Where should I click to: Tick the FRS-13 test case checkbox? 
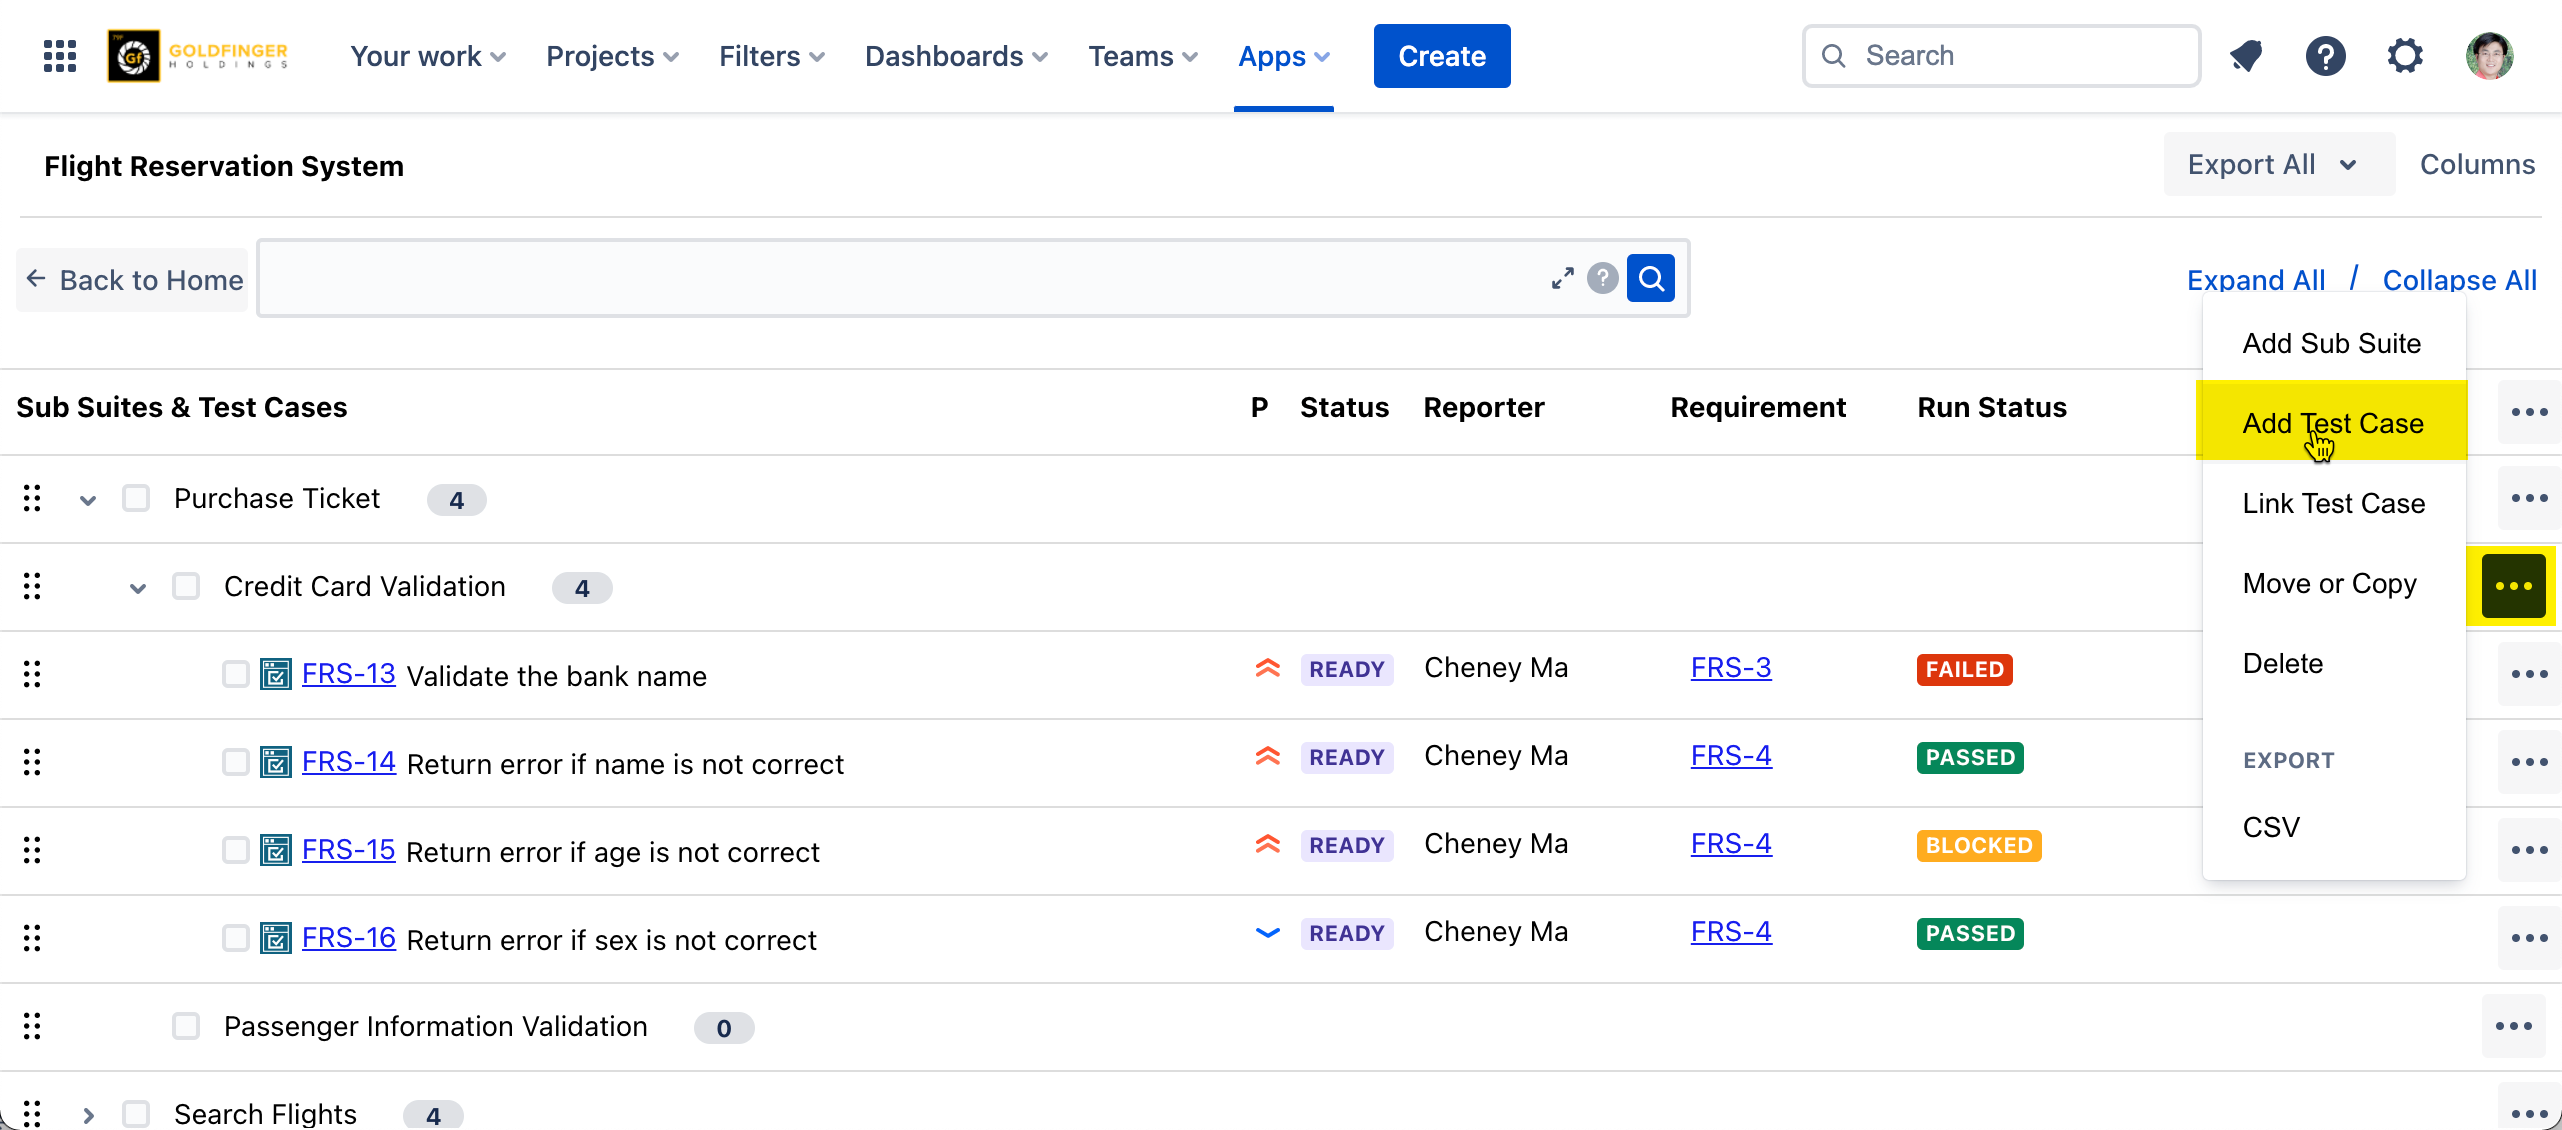pyautogui.click(x=236, y=674)
